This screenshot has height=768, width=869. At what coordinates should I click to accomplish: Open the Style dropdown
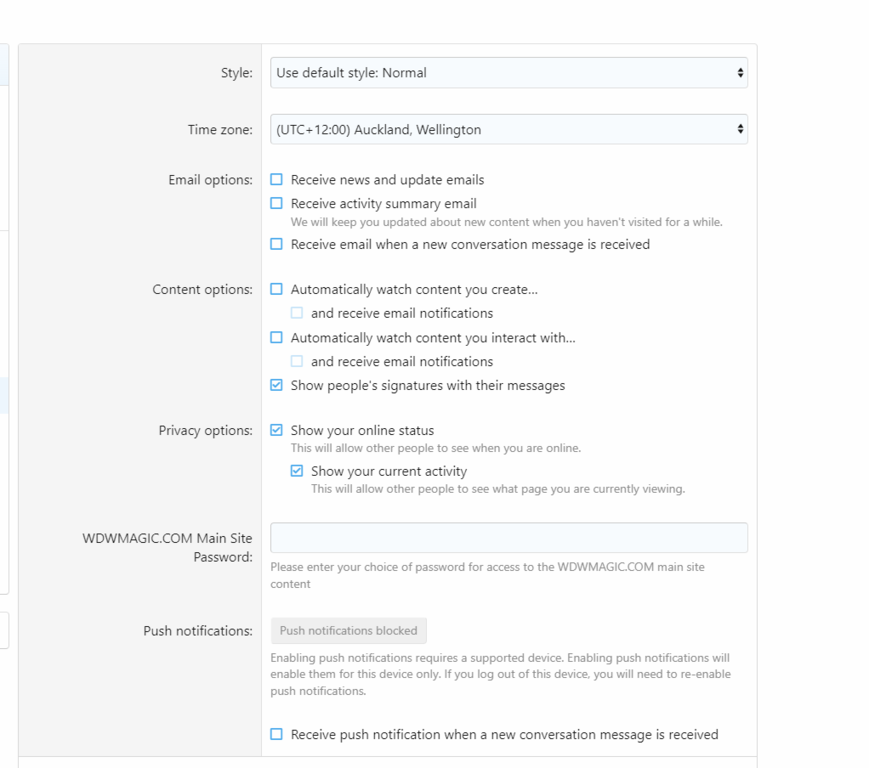[x=508, y=73]
